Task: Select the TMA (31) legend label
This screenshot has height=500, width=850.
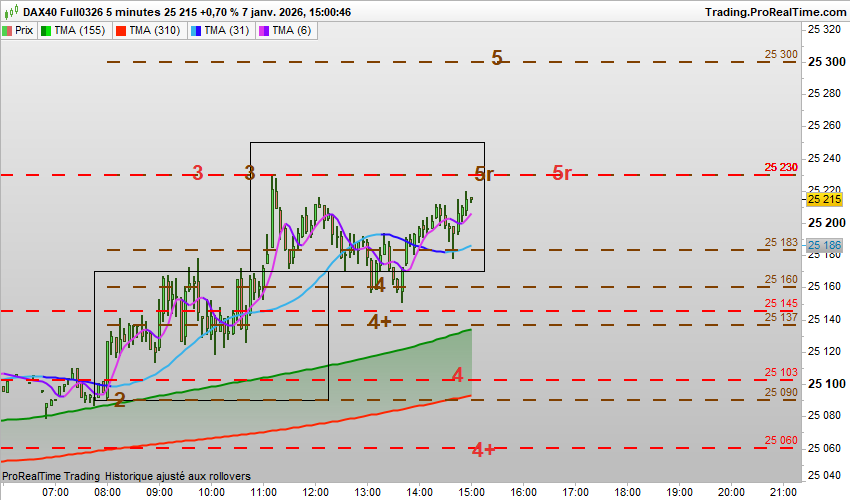Action: click(227, 30)
